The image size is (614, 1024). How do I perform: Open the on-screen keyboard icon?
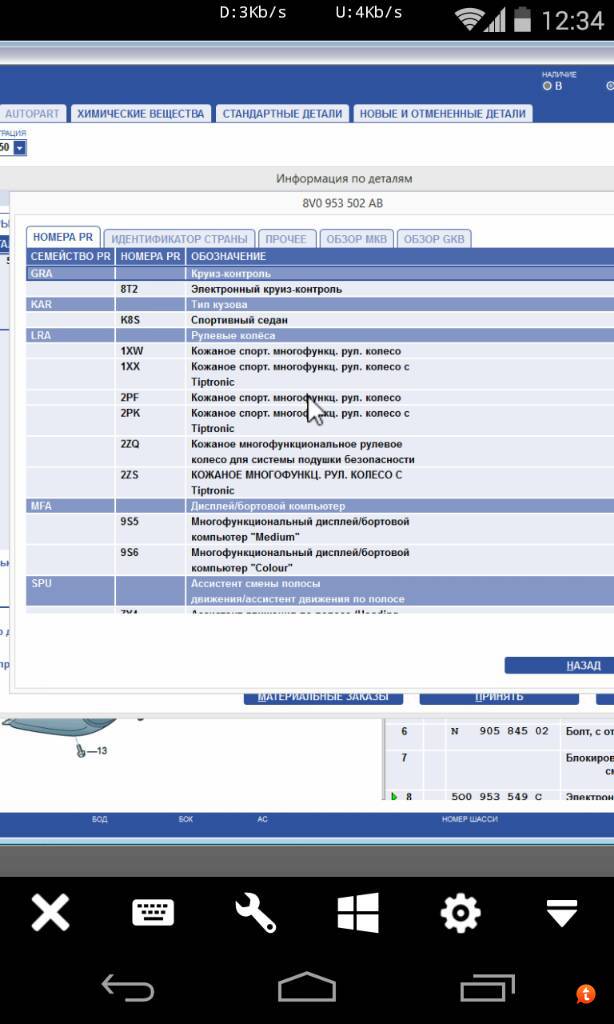point(153,912)
